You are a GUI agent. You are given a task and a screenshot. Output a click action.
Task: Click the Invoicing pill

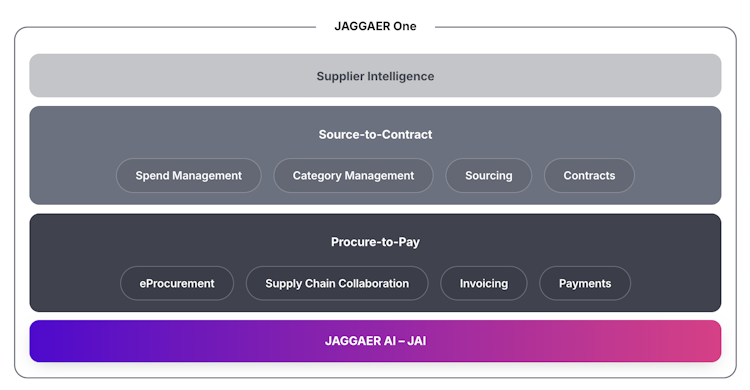coord(484,283)
